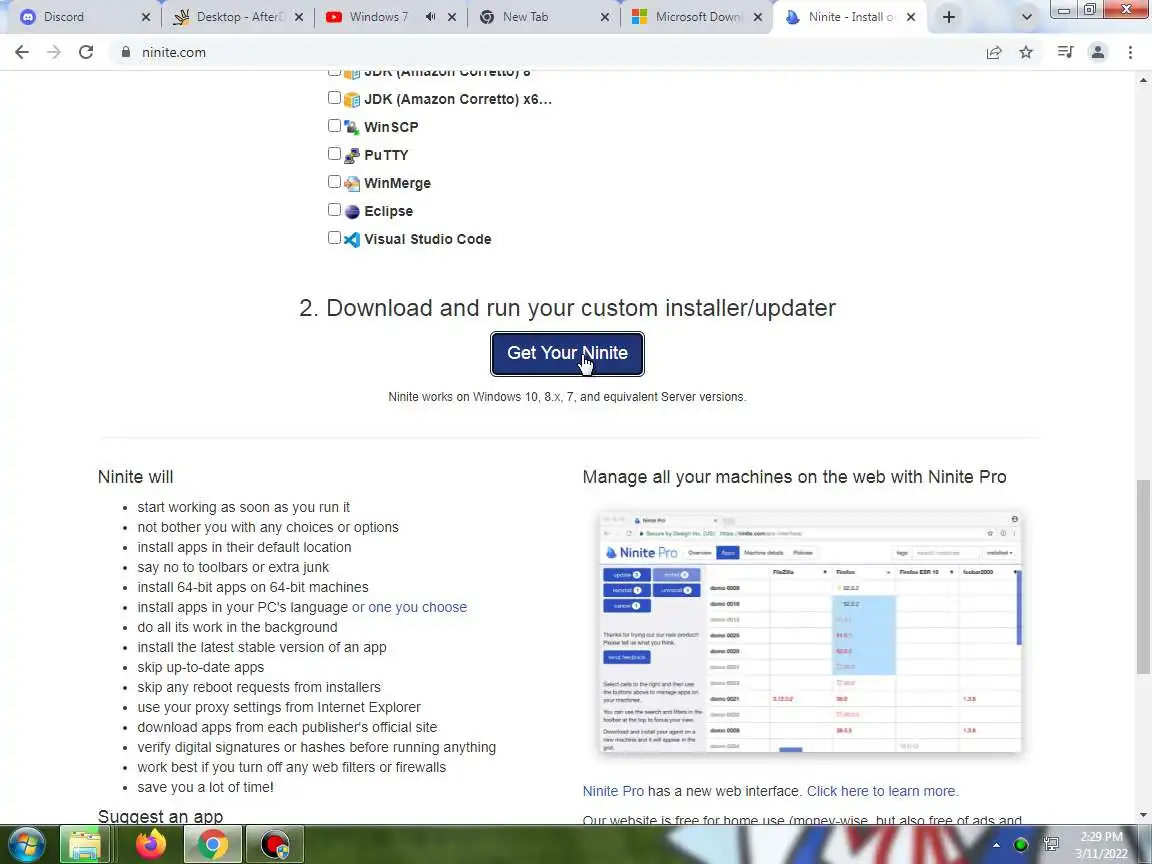Open a new browser tab
1152x864 pixels.
[948, 17]
